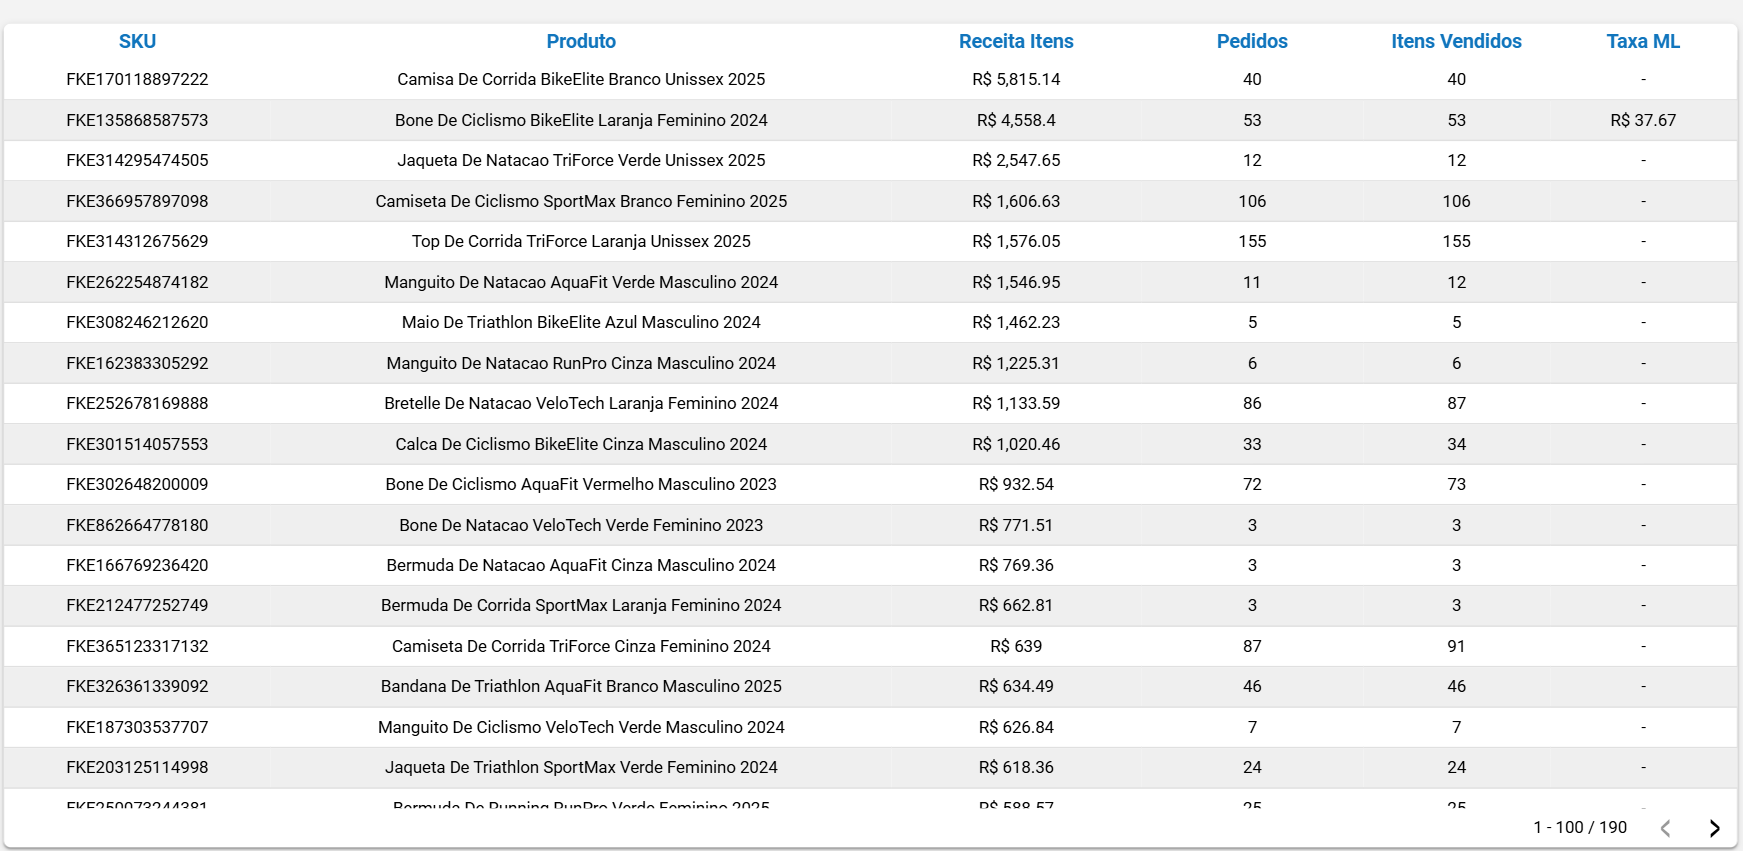Sort by the Pedidos column header
This screenshot has width=1743, height=851.
pos(1251,41)
